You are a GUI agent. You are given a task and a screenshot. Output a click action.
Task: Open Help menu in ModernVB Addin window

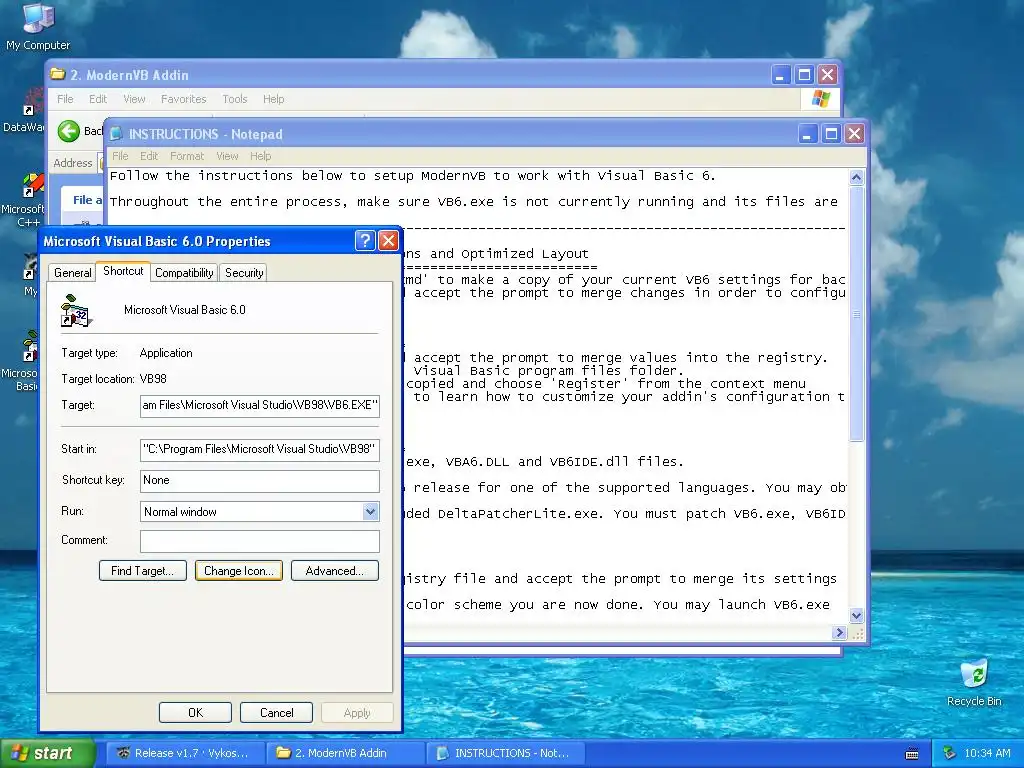click(274, 99)
